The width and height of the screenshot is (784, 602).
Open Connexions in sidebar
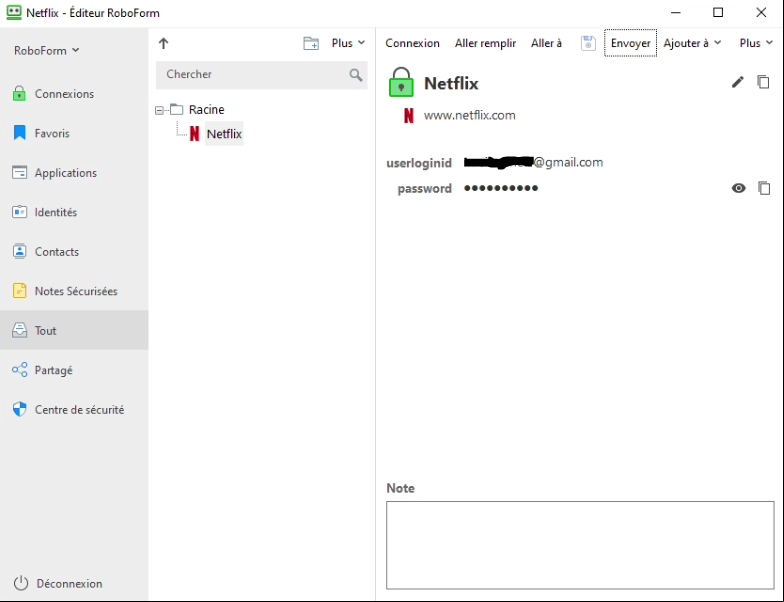coord(74,94)
